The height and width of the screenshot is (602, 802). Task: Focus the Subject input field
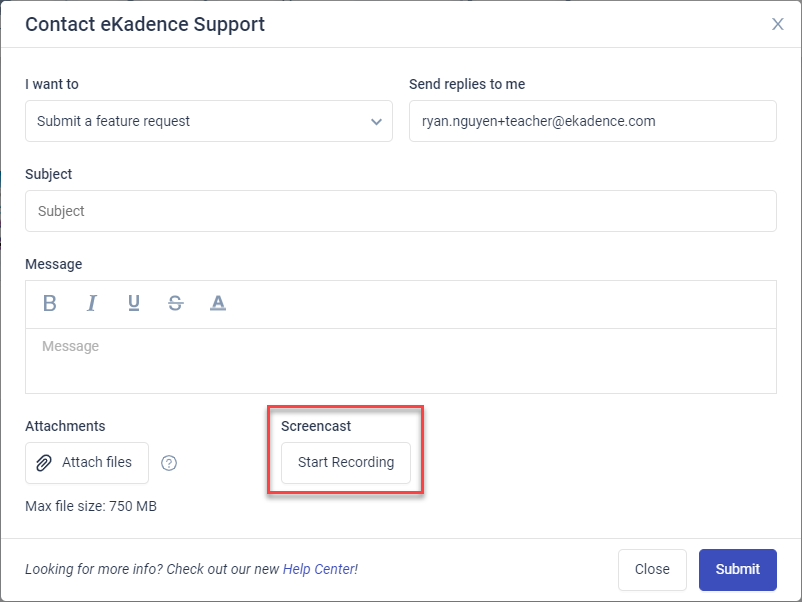click(x=400, y=211)
